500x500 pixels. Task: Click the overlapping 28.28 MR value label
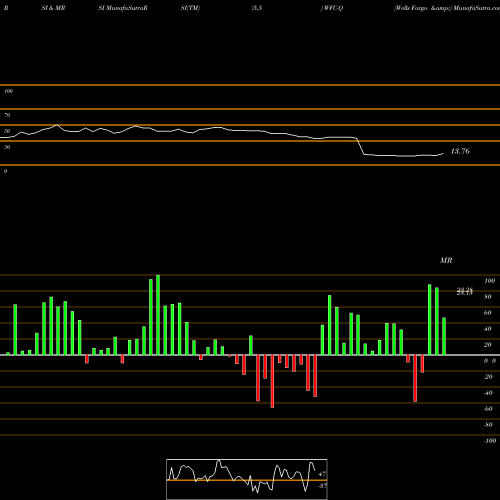[465, 291]
